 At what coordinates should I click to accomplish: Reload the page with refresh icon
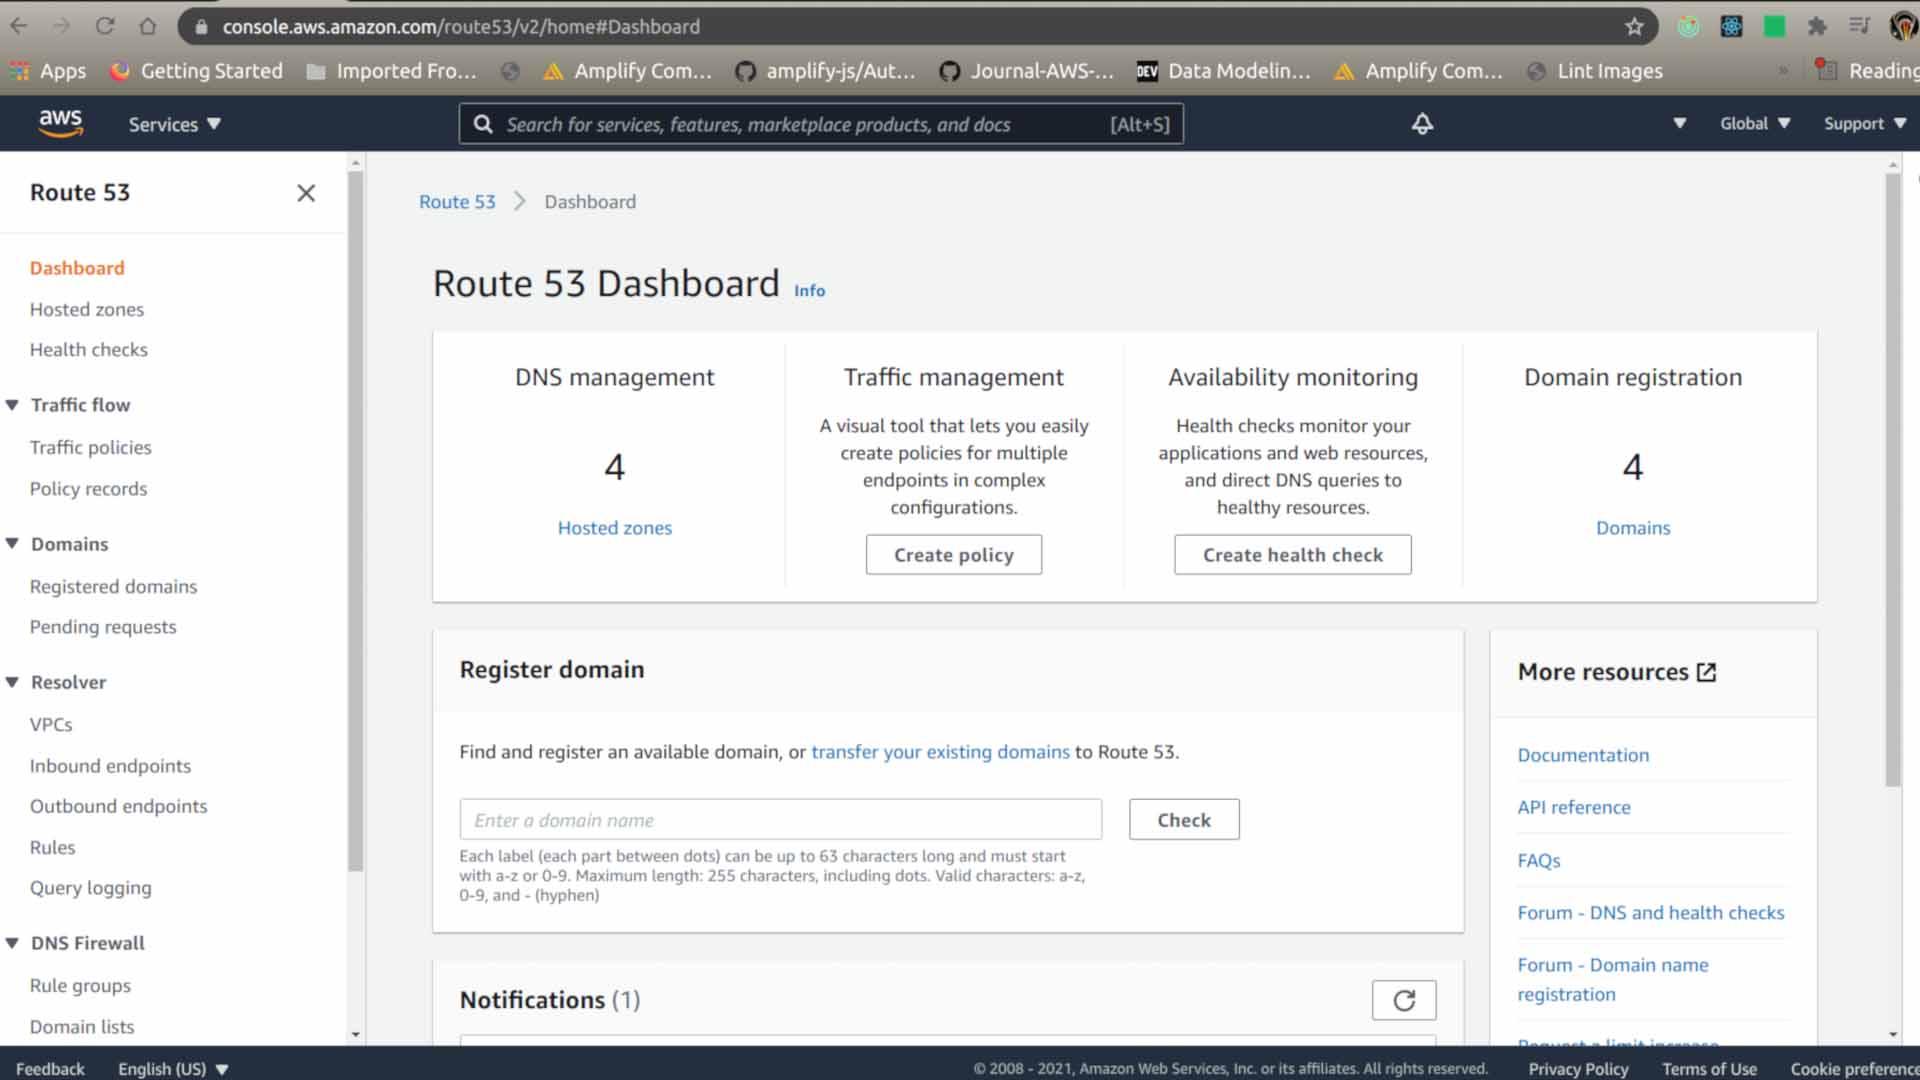pos(105,27)
